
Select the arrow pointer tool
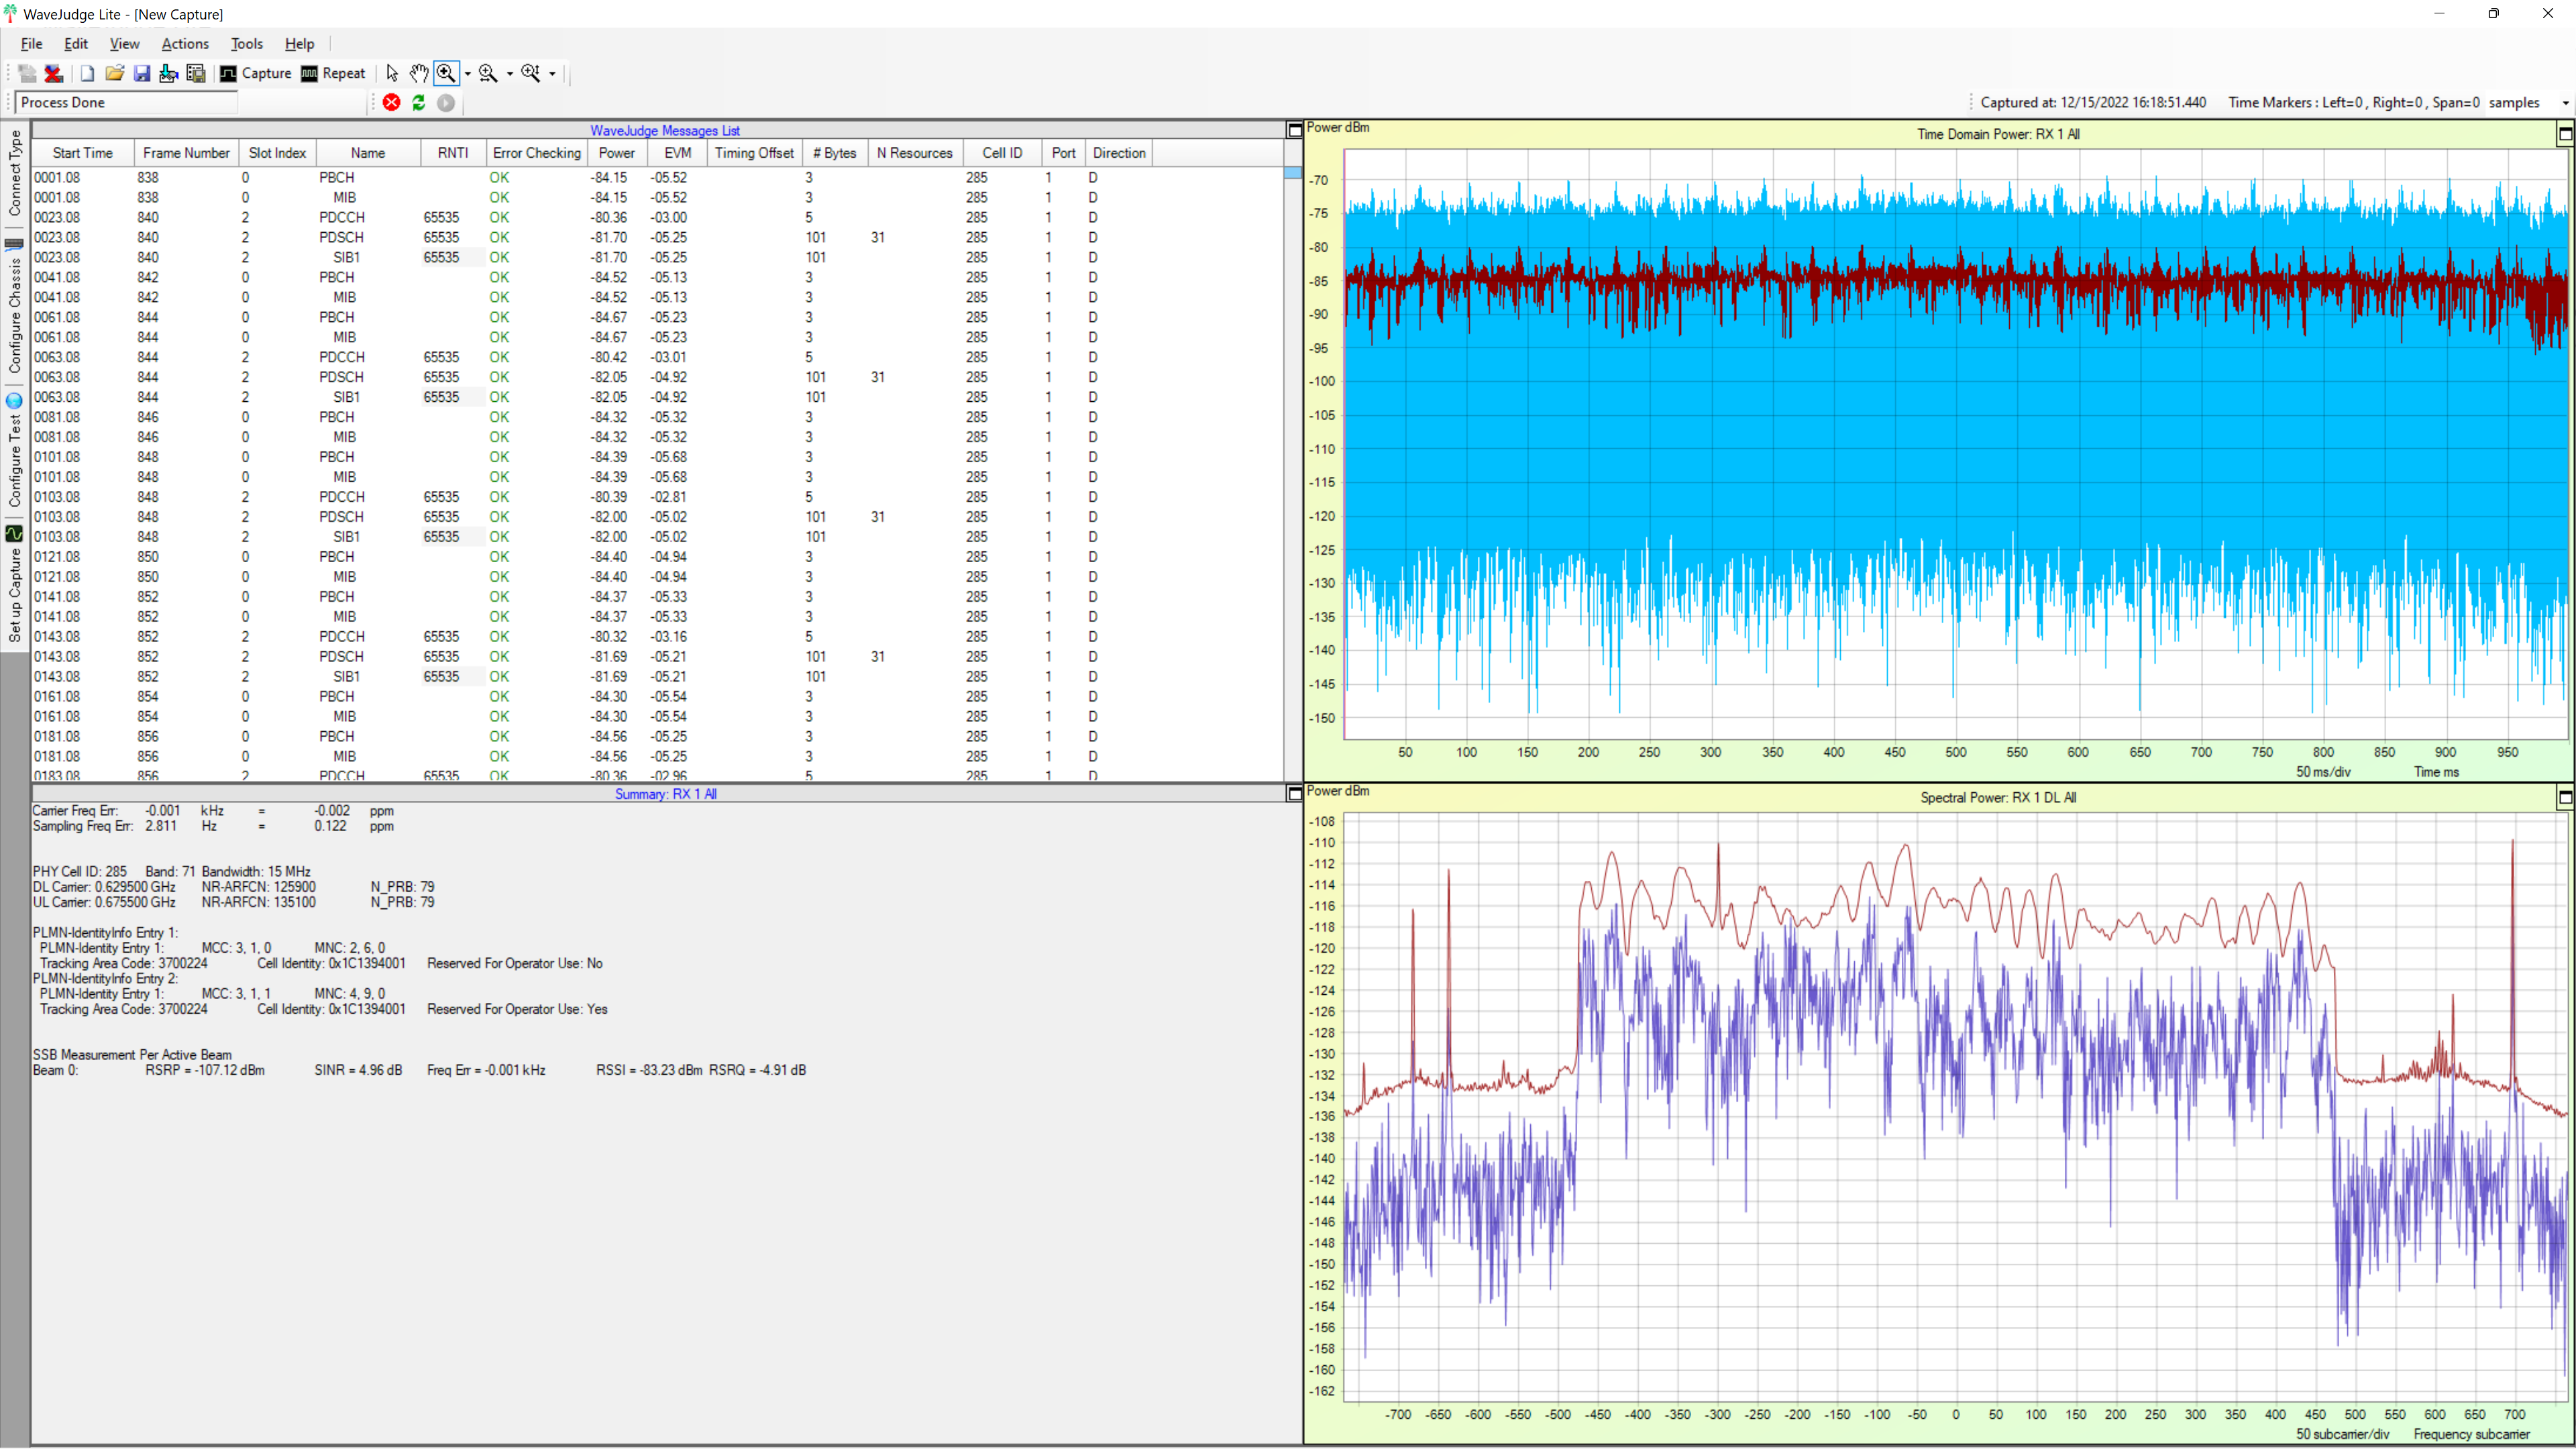coord(392,73)
